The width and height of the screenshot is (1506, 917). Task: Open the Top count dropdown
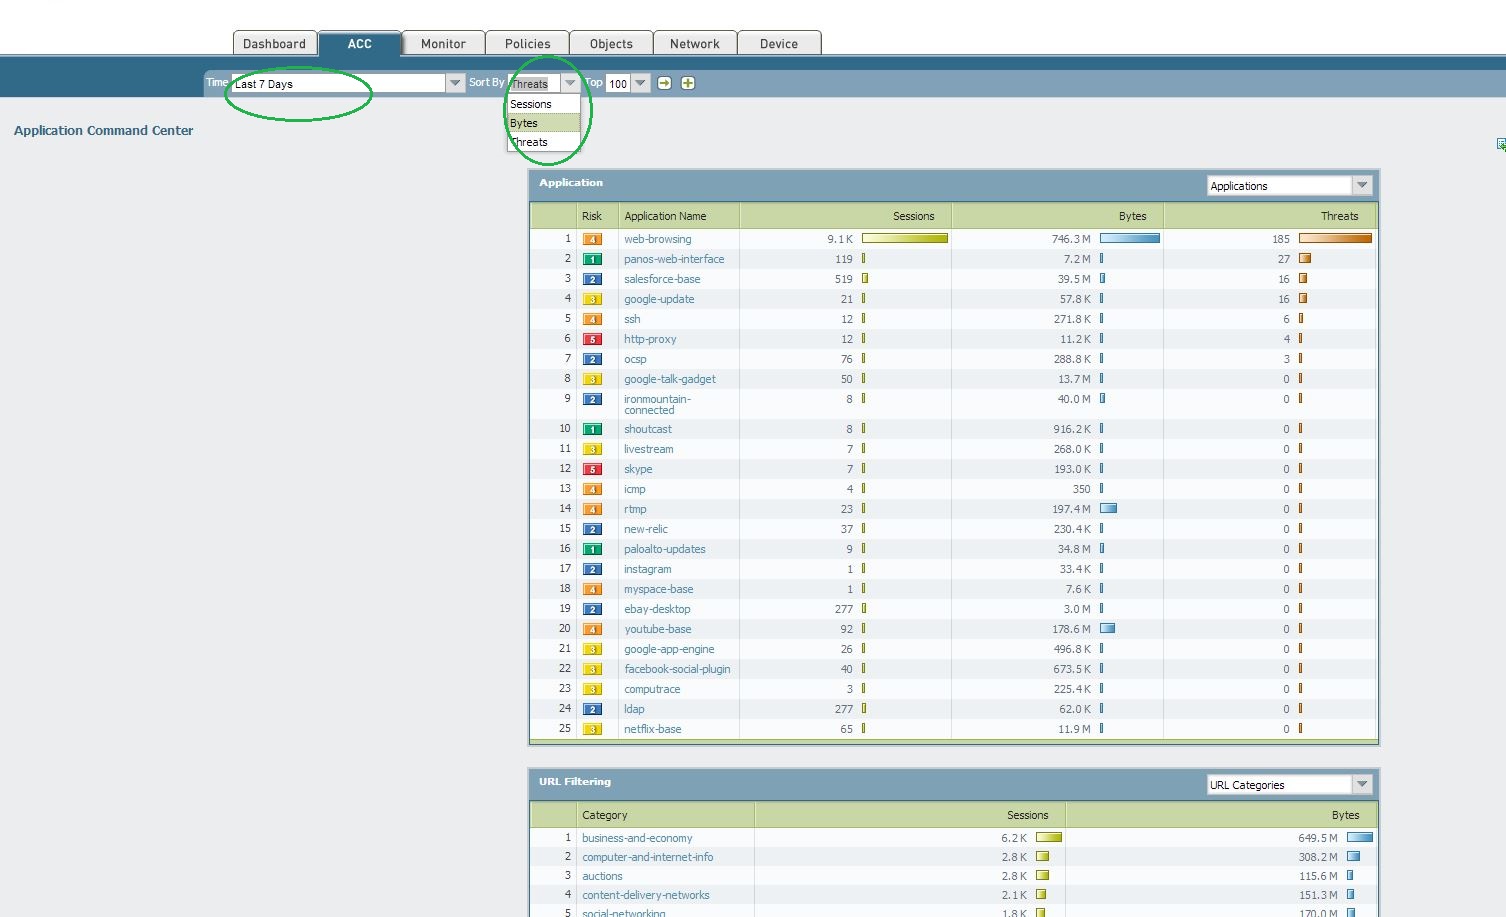coord(640,83)
